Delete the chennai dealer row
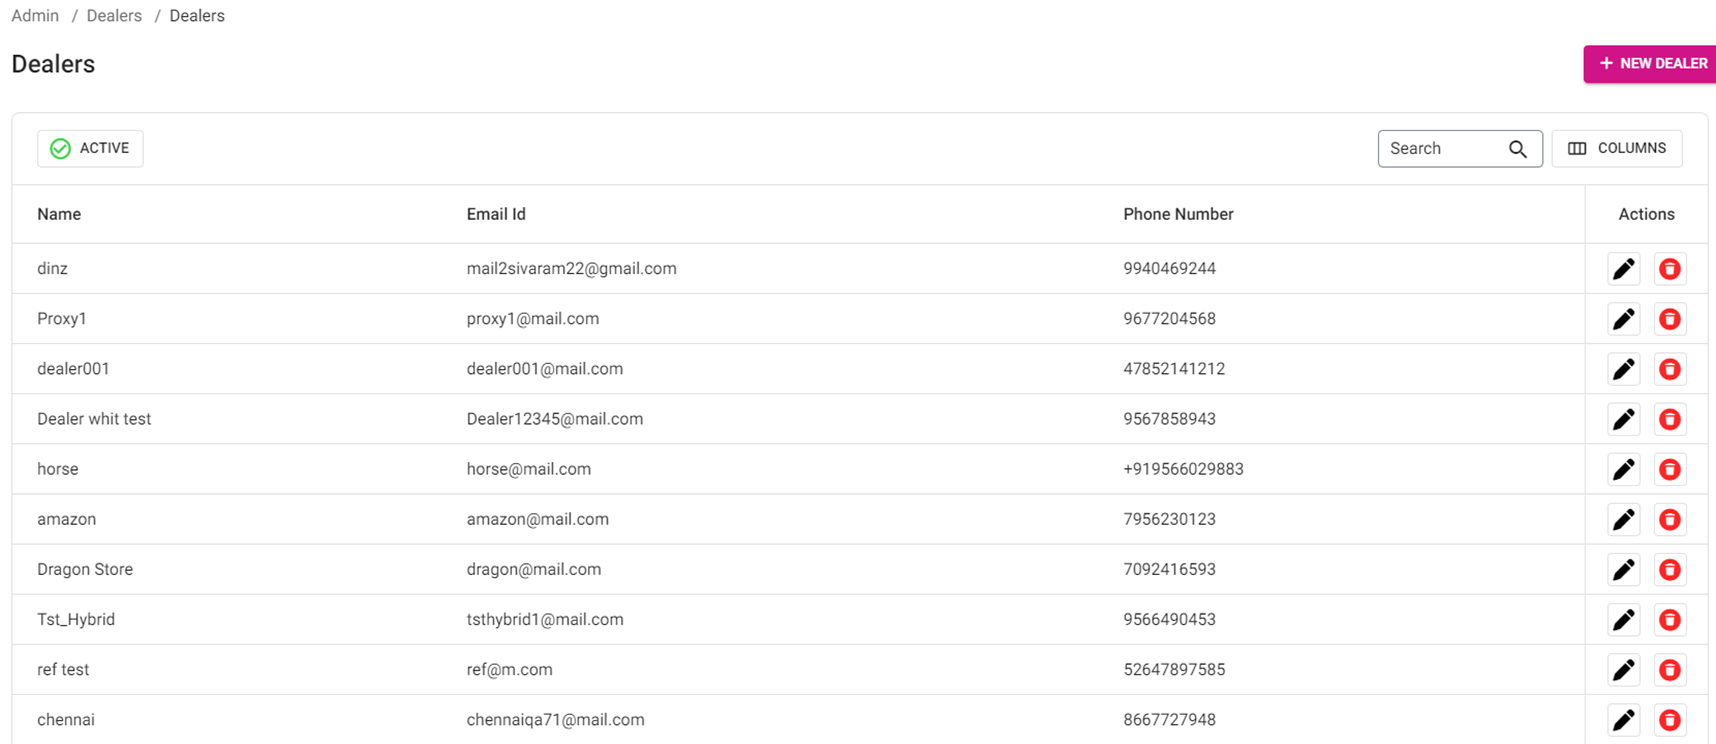Image resolution: width=1716 pixels, height=744 pixels. [x=1669, y=719]
